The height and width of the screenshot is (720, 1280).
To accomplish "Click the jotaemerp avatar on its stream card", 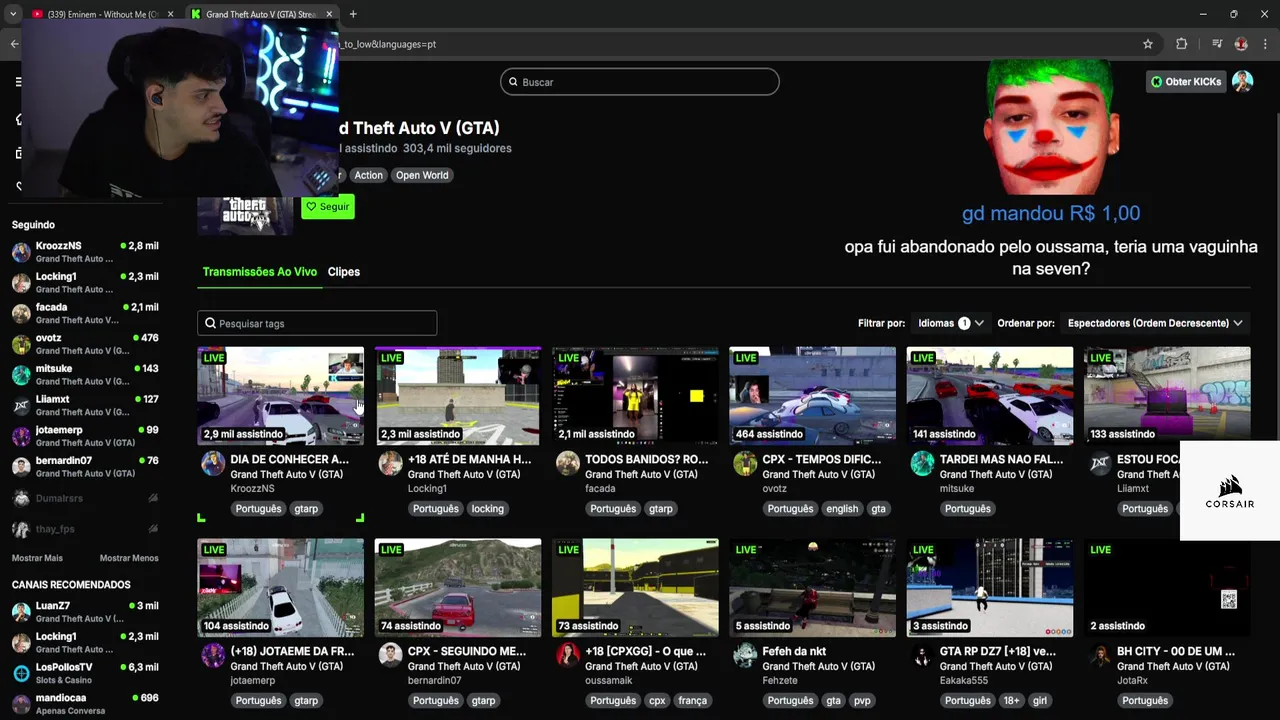I will coord(213,655).
